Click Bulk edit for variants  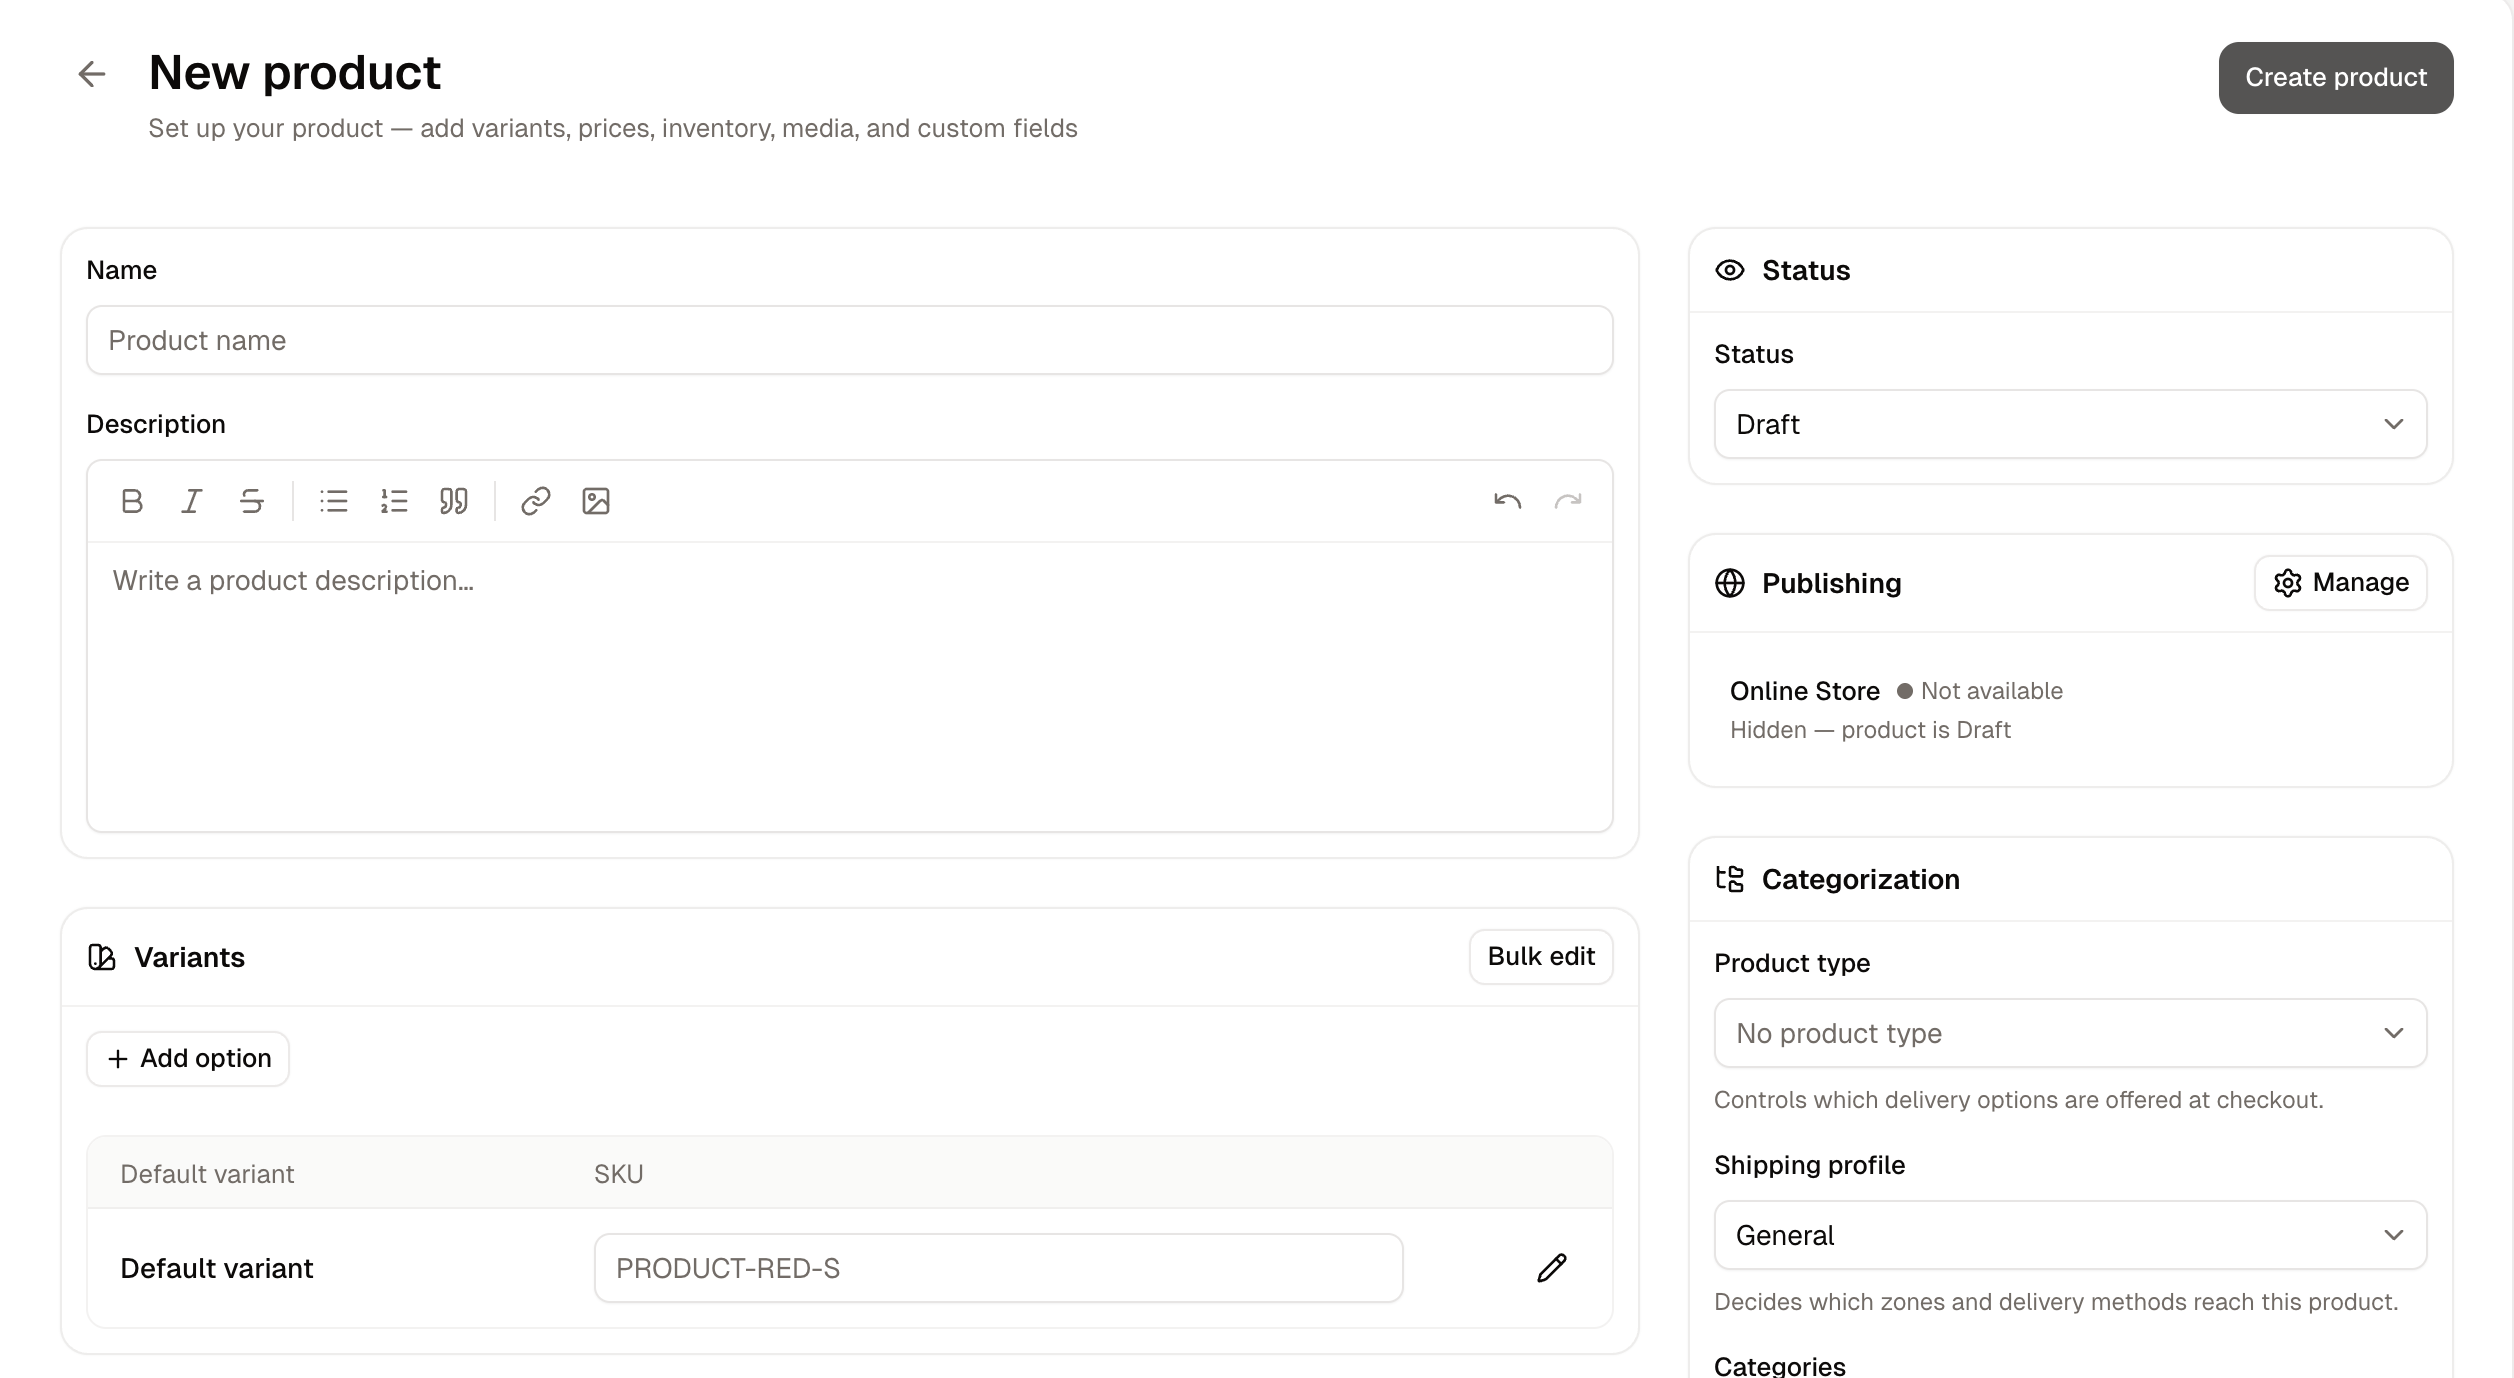pos(1541,957)
